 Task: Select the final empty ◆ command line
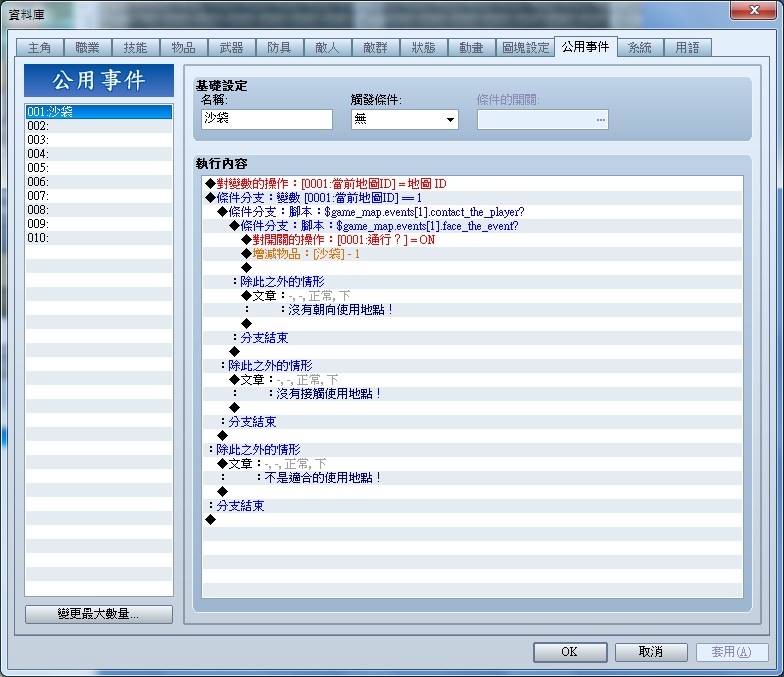point(472,520)
